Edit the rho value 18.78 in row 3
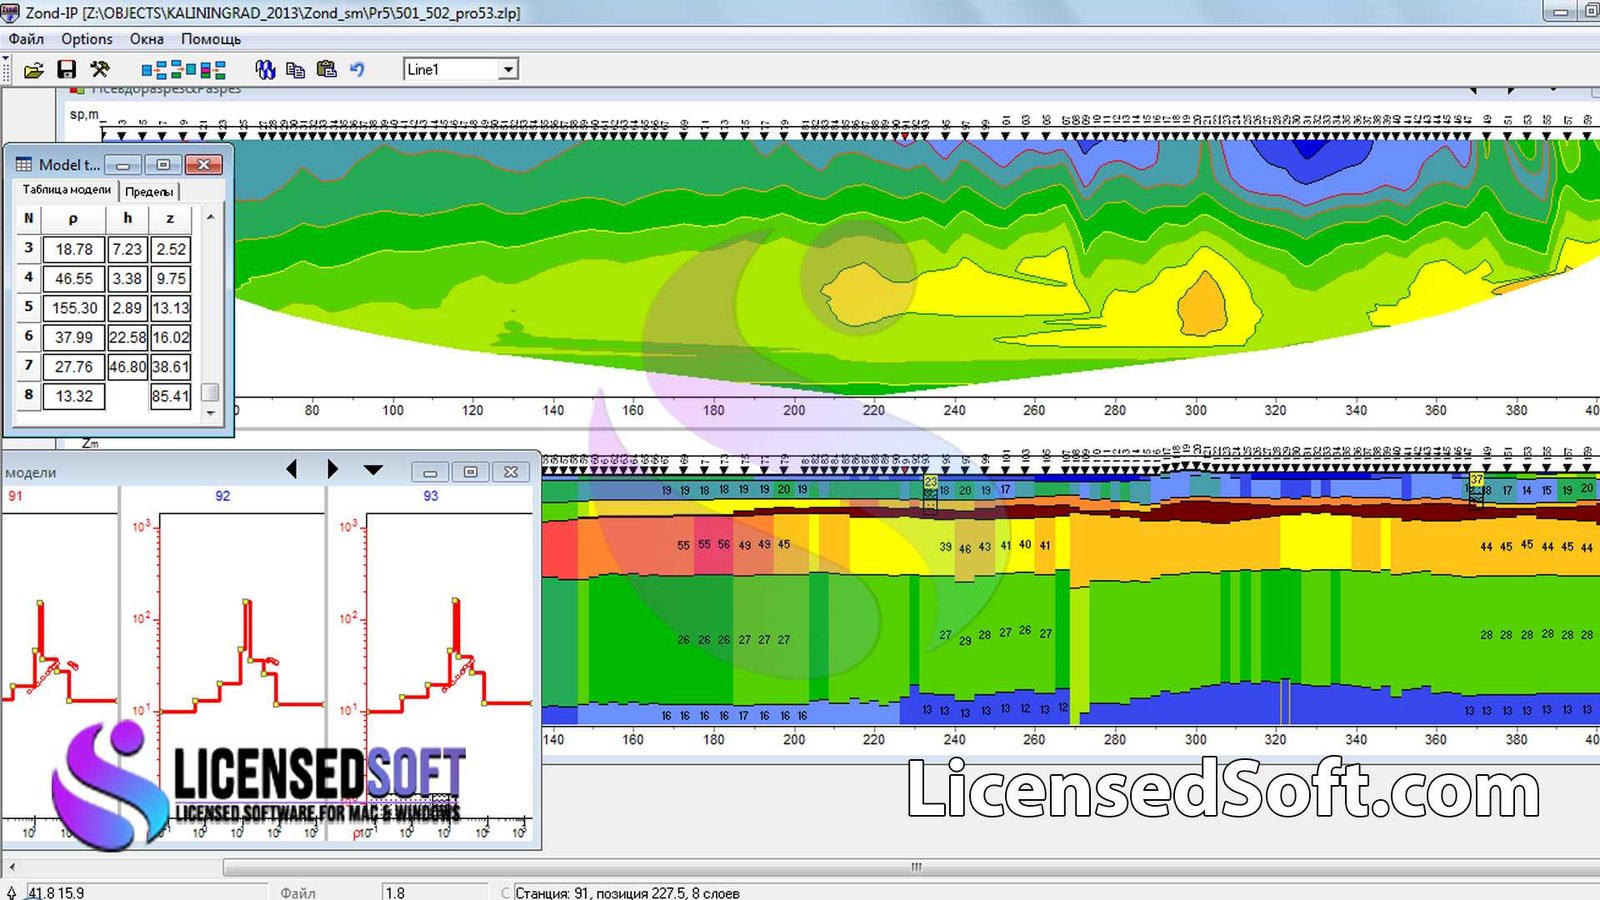Screen dimensions: 1600x900 click(74, 249)
